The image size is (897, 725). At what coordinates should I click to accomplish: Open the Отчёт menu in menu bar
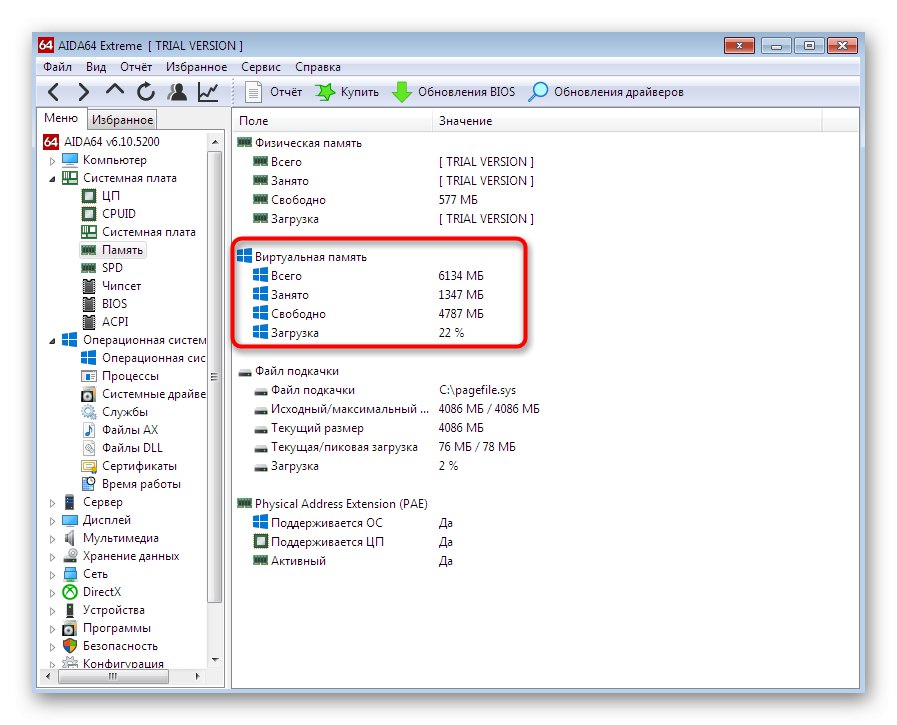pyautogui.click(x=136, y=67)
